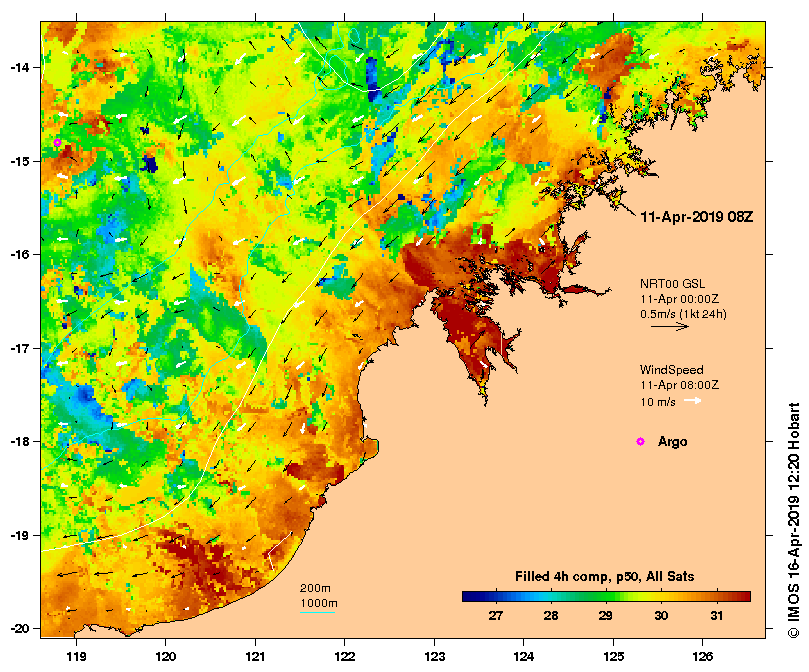Click the latitude label -17
This screenshot has width=809, height=672.
click(x=20, y=348)
